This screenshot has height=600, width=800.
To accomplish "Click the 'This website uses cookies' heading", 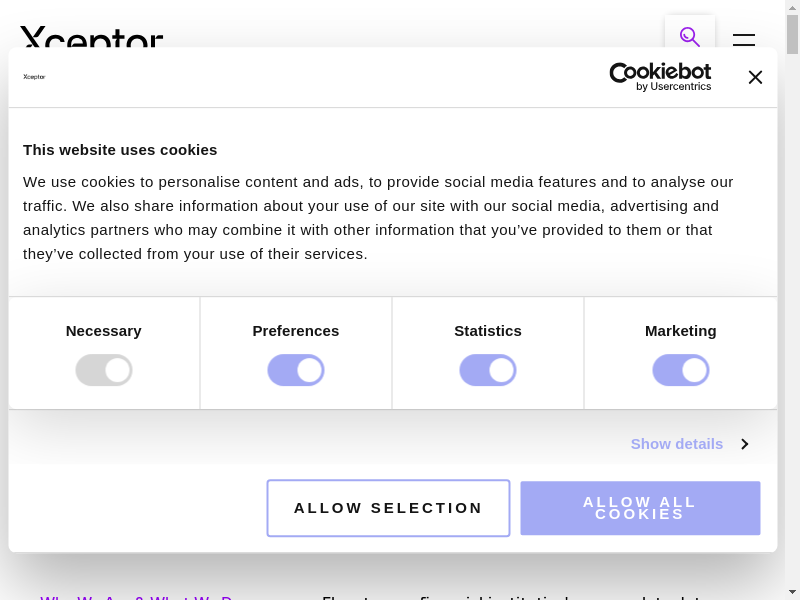I will coord(120,150).
